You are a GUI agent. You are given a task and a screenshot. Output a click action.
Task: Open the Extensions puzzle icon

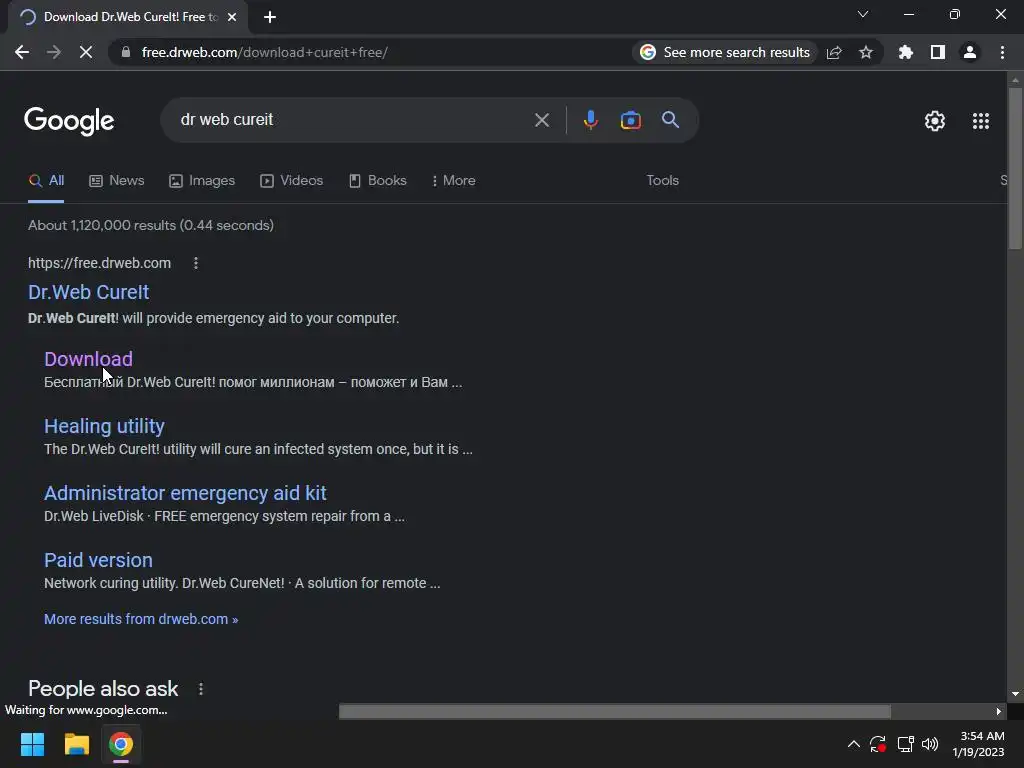(x=906, y=52)
